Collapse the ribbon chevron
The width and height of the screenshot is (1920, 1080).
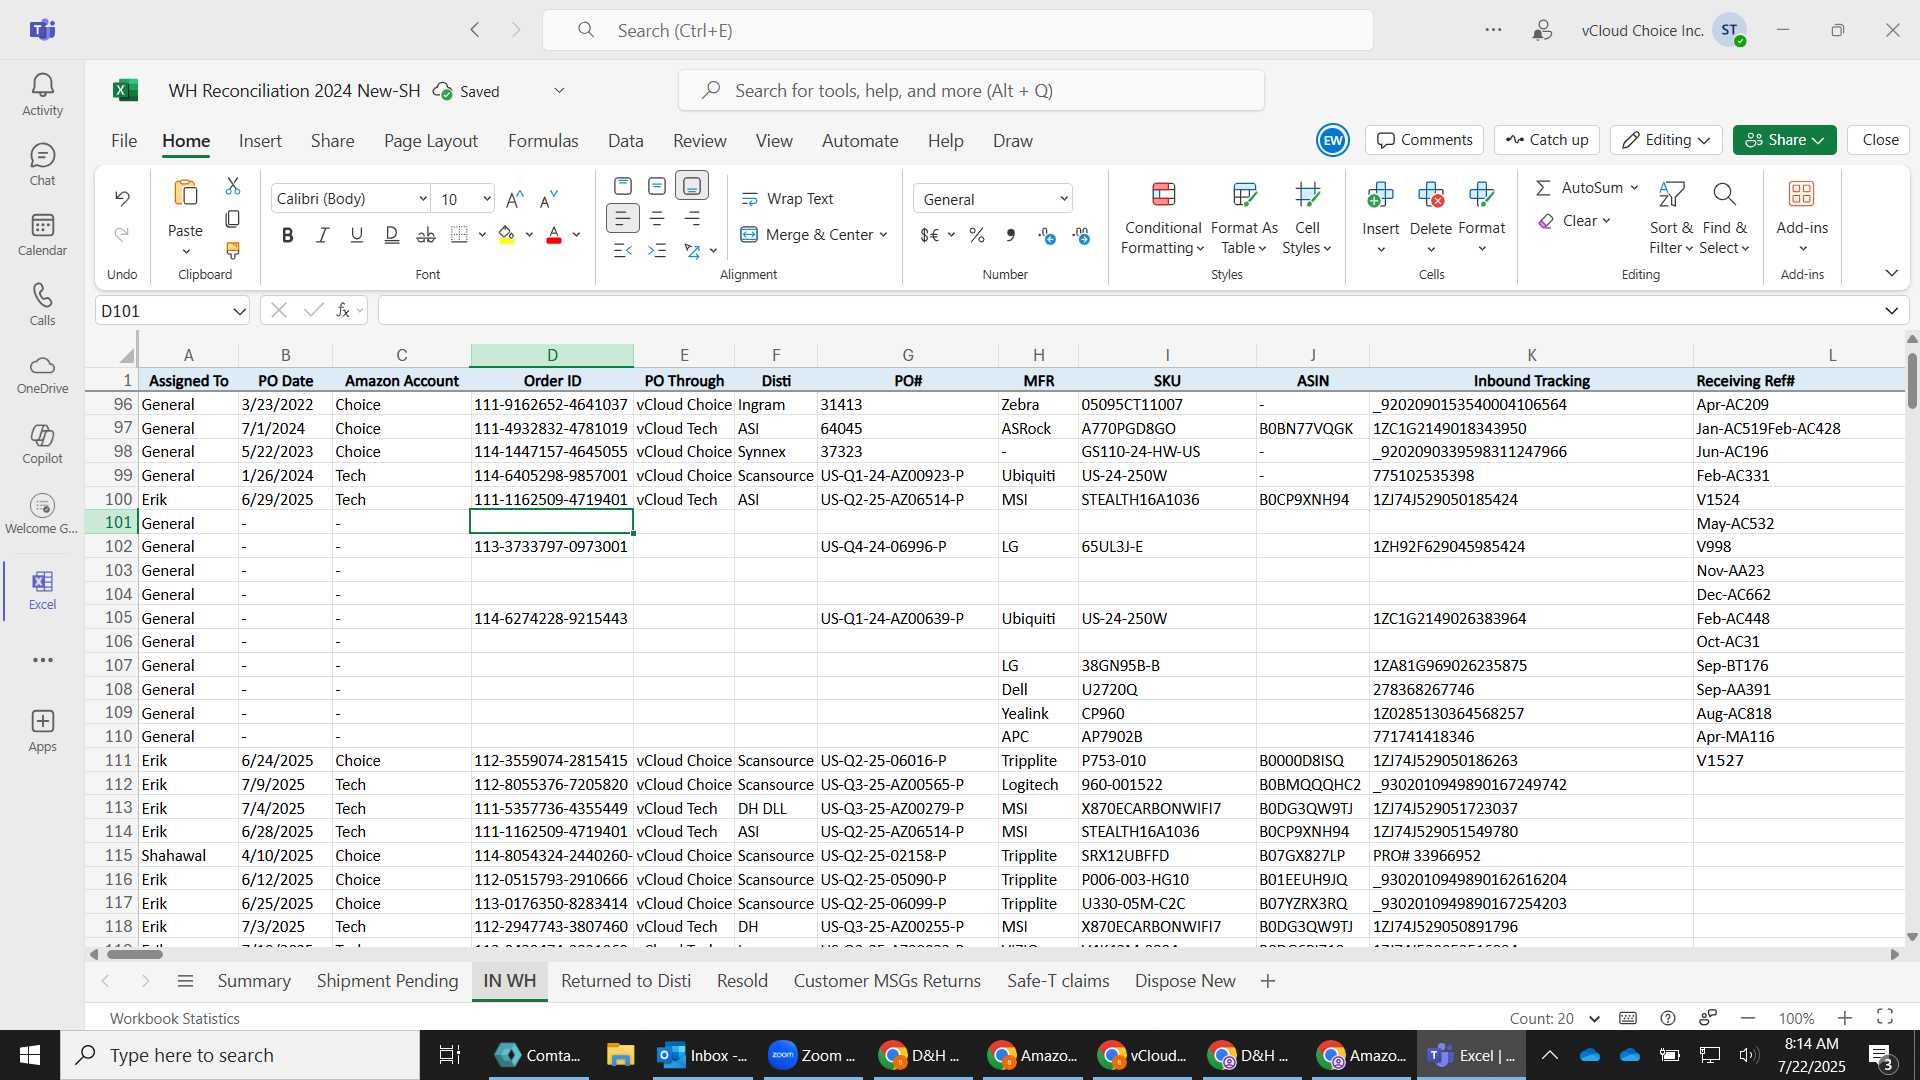point(1891,273)
